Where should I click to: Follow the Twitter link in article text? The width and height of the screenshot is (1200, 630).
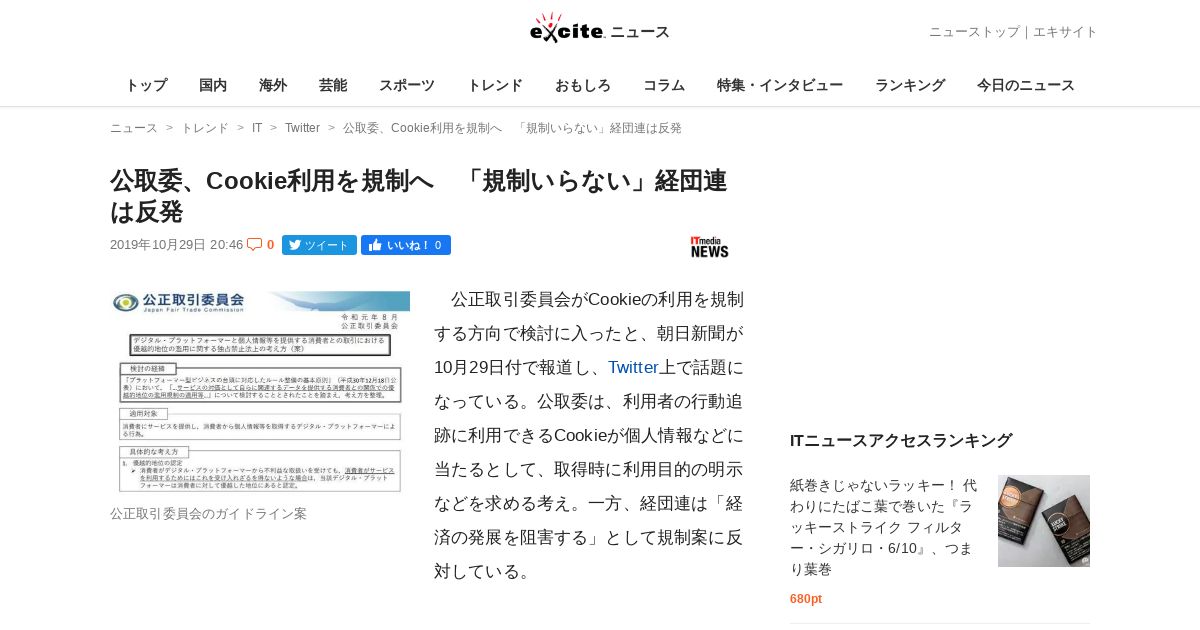tap(633, 367)
